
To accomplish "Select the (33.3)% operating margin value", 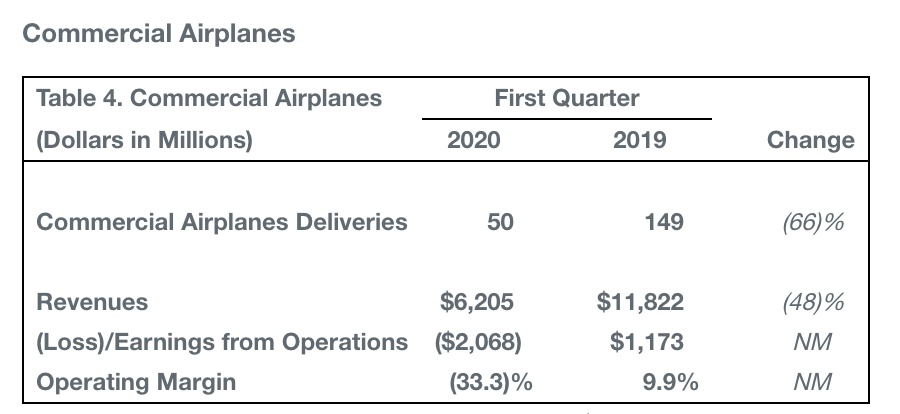I will (491, 382).
